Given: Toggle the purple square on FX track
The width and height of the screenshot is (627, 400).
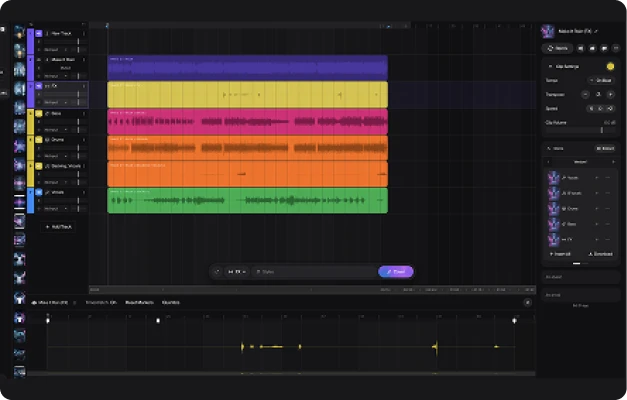Looking at the screenshot, I should [x=39, y=86].
